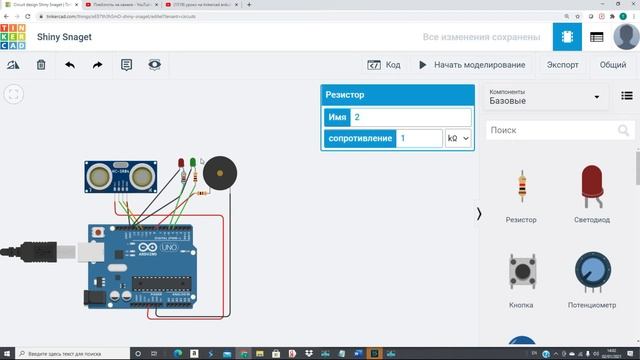Toggle components list view icon
The height and width of the screenshot is (360, 640).
click(x=627, y=96)
